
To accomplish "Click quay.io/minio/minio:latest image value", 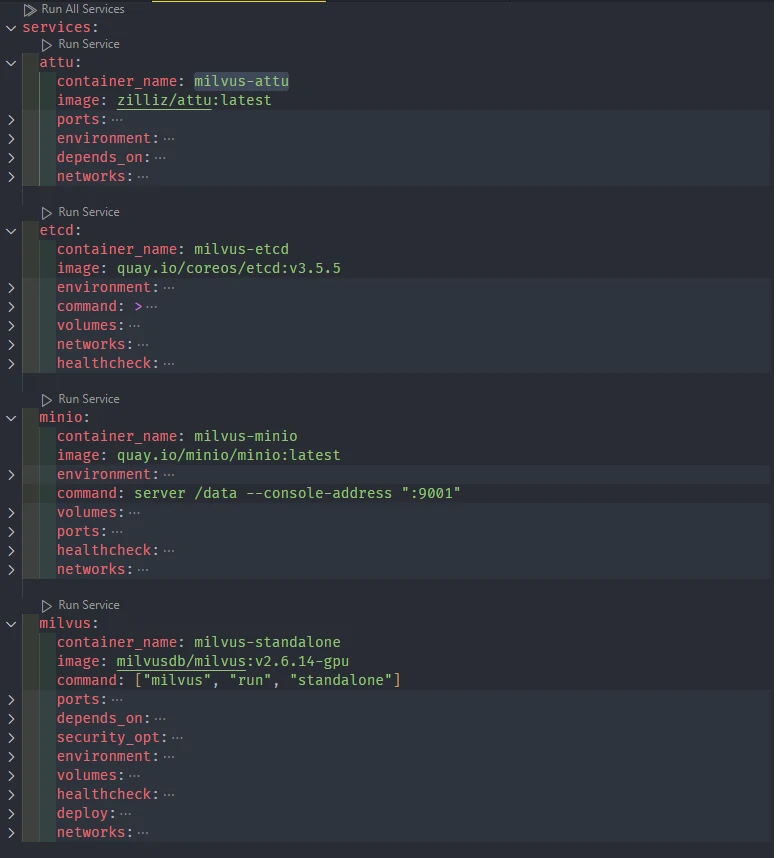I will point(229,455).
